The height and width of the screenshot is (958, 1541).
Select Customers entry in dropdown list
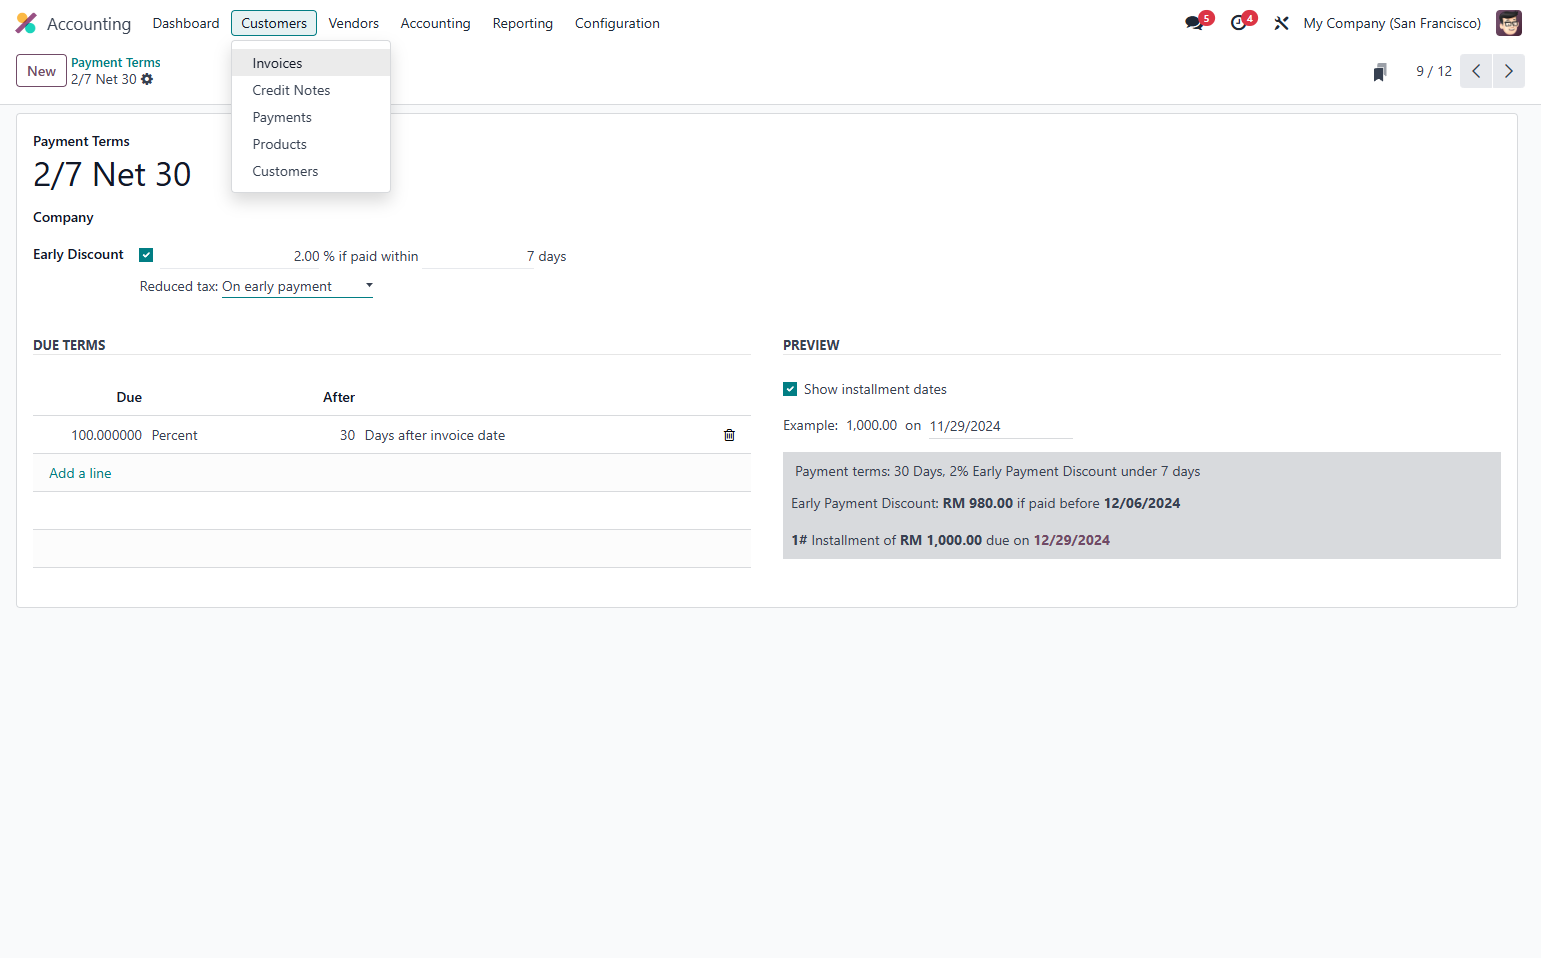[311, 171]
